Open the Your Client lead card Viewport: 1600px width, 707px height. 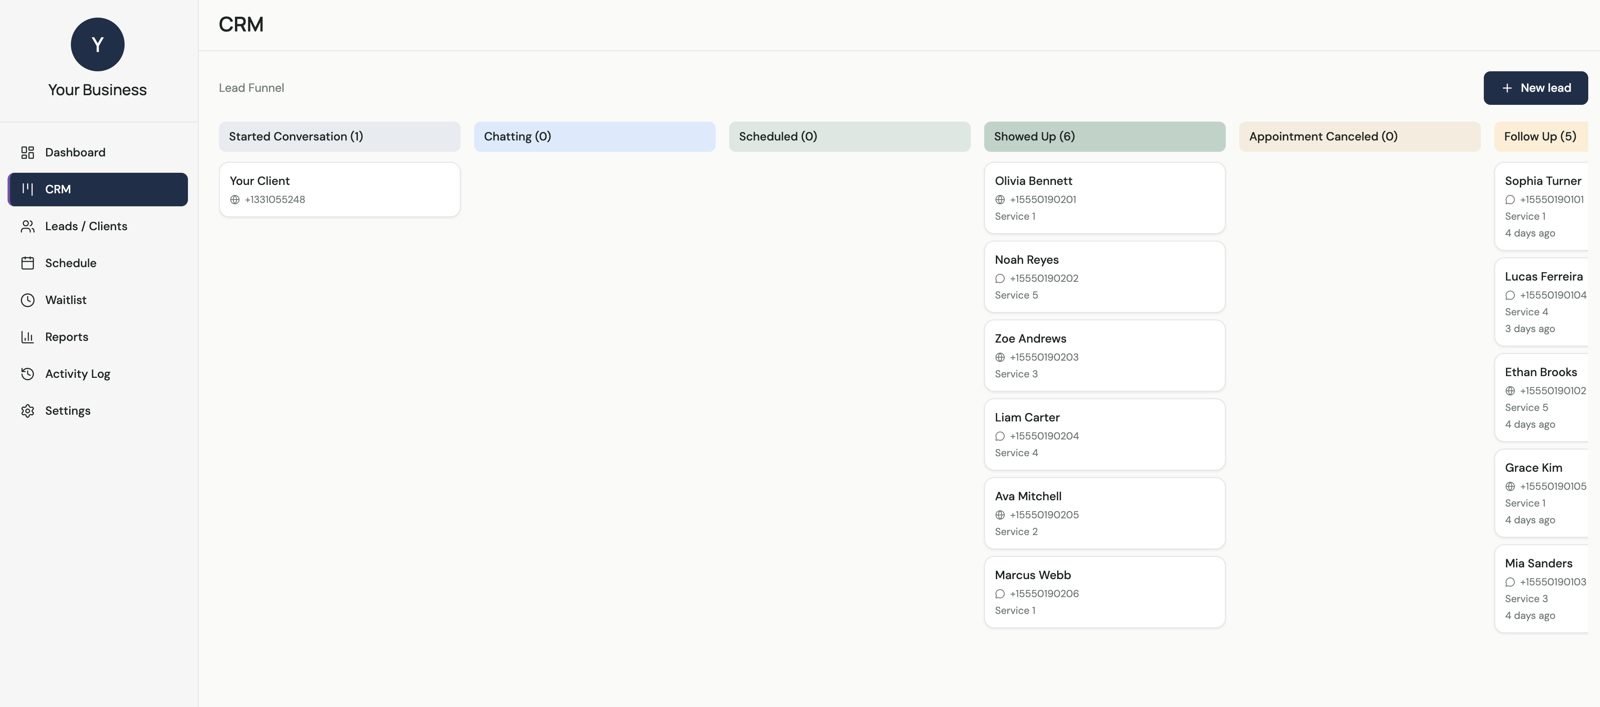[x=340, y=190]
